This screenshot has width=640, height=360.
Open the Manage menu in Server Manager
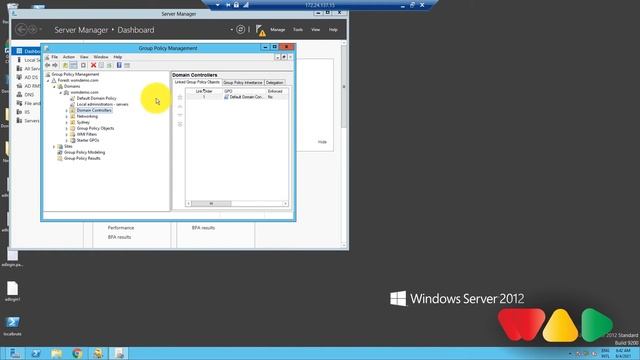(x=278, y=30)
